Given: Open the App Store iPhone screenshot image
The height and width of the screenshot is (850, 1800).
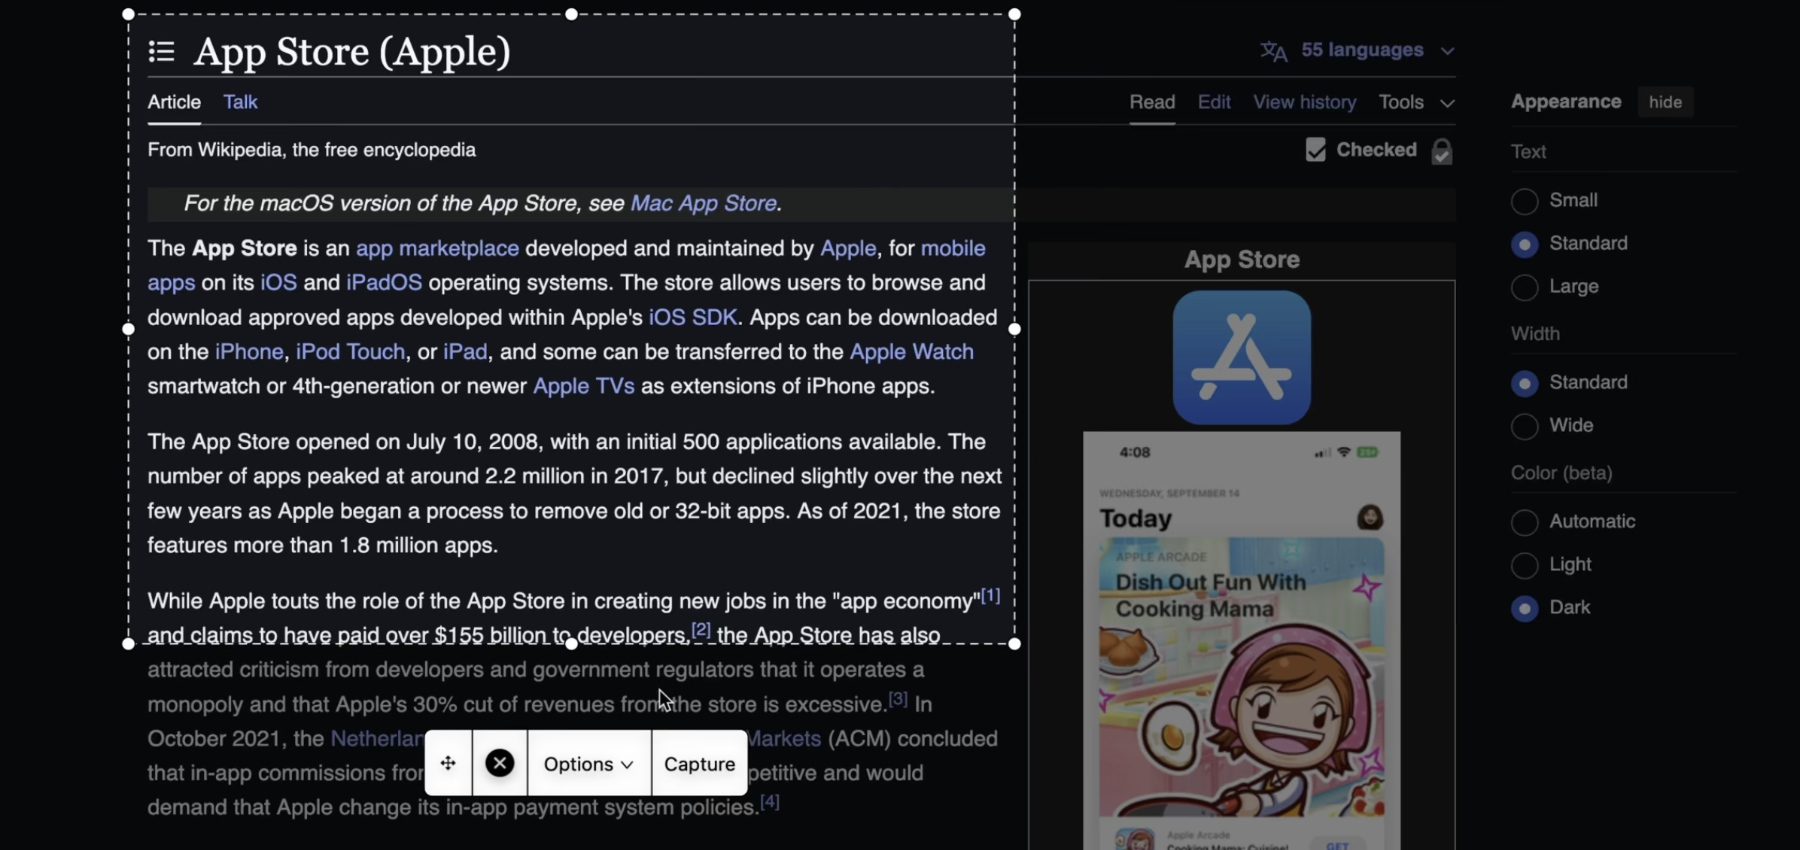Looking at the screenshot, I should (x=1242, y=641).
